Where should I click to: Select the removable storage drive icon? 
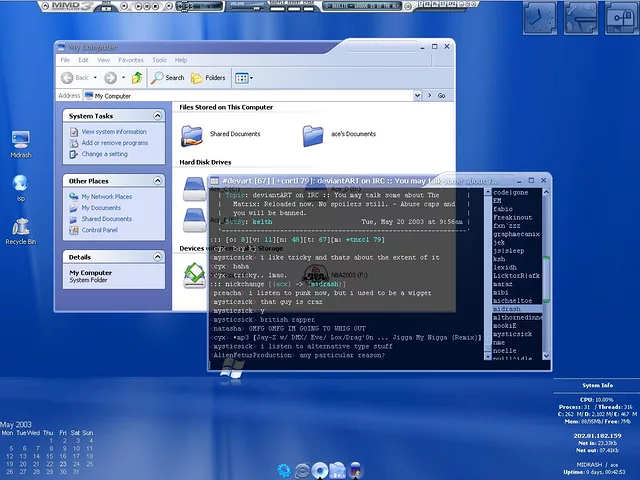(195, 275)
